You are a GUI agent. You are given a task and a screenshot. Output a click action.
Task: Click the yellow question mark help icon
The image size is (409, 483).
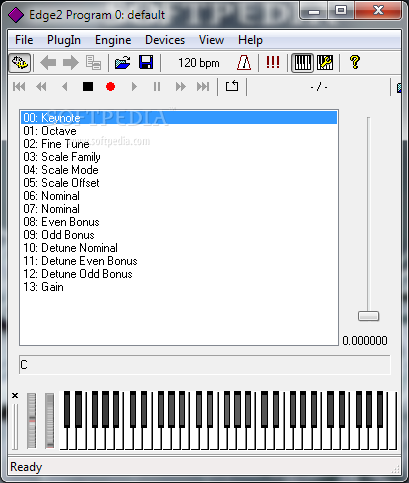(x=355, y=62)
